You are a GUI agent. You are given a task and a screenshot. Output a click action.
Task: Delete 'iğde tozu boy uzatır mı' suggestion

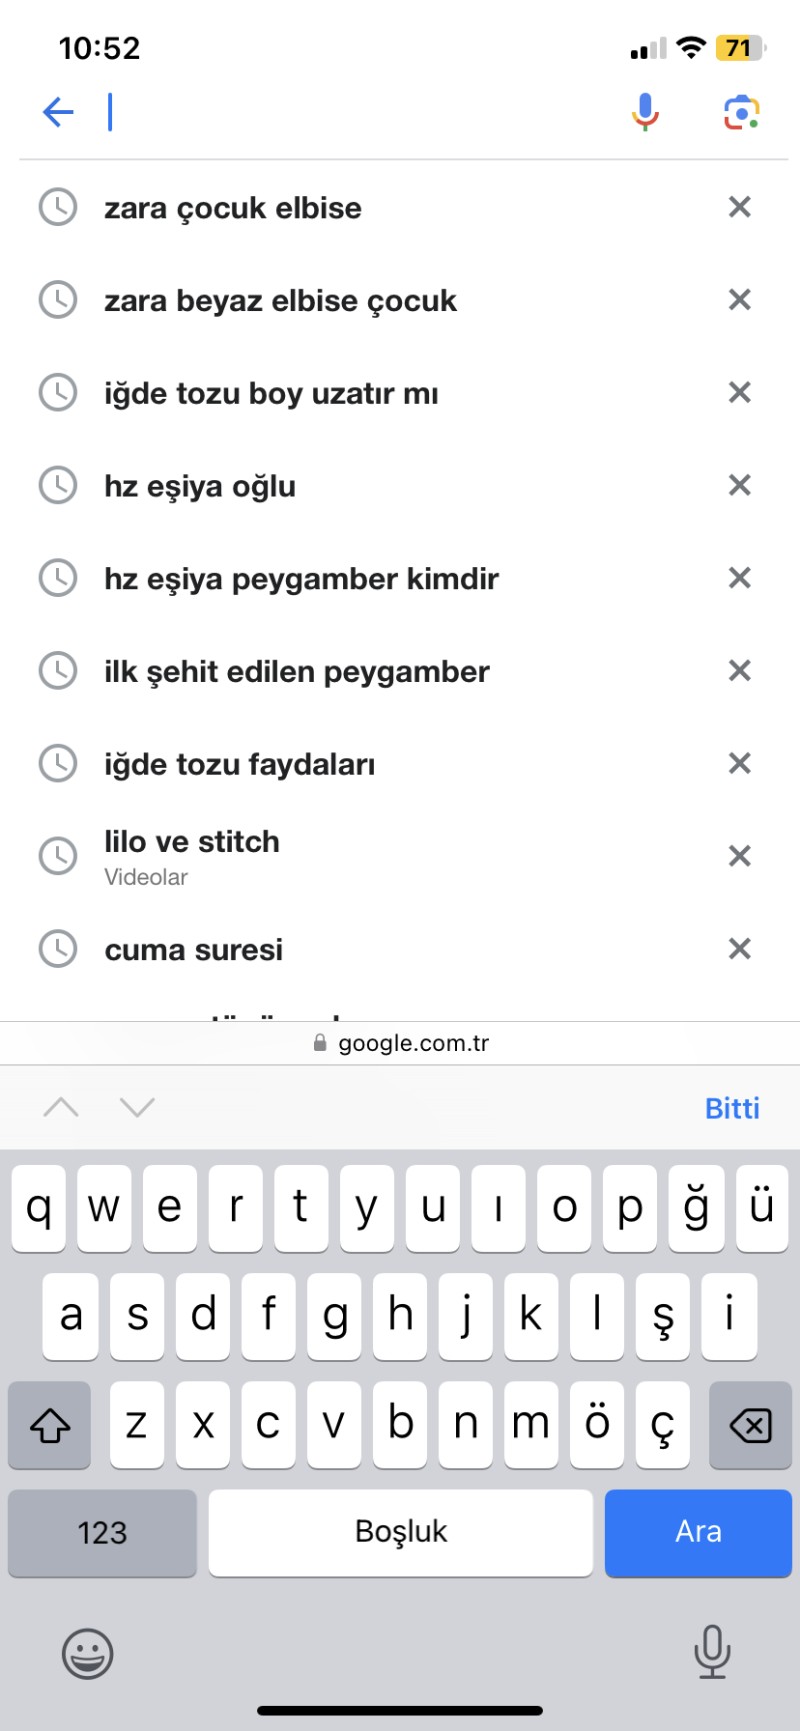[739, 393]
